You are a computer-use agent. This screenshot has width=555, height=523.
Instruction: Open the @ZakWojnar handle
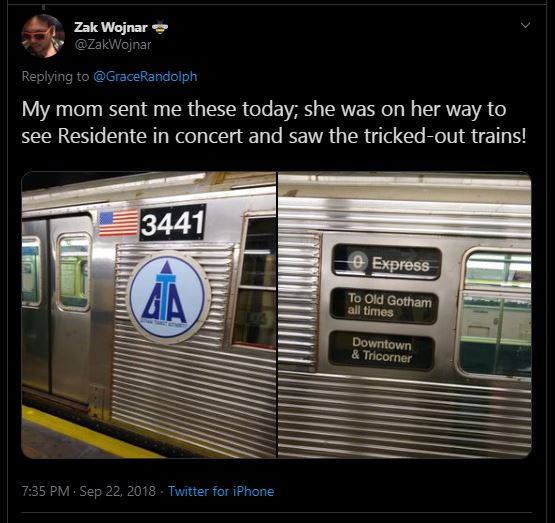(113, 45)
